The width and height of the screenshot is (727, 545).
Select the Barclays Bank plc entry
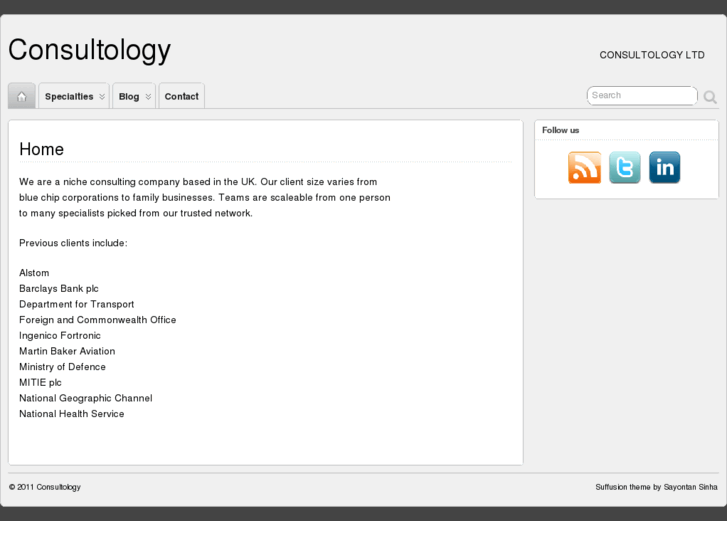[x=59, y=289]
